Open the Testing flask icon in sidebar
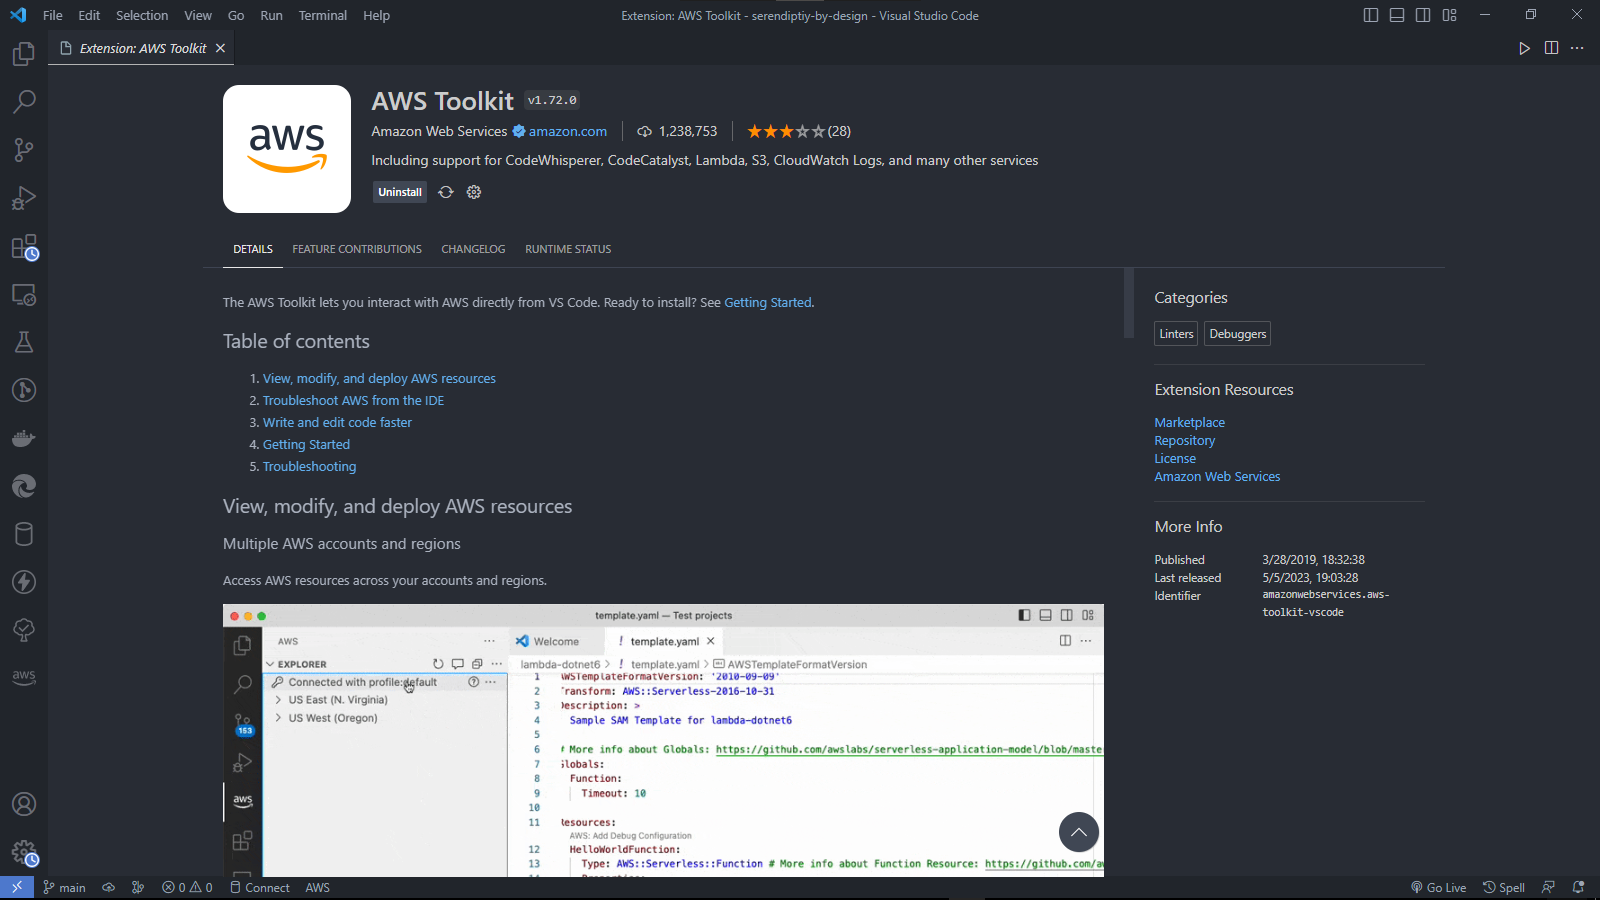The image size is (1600, 900). 24,341
